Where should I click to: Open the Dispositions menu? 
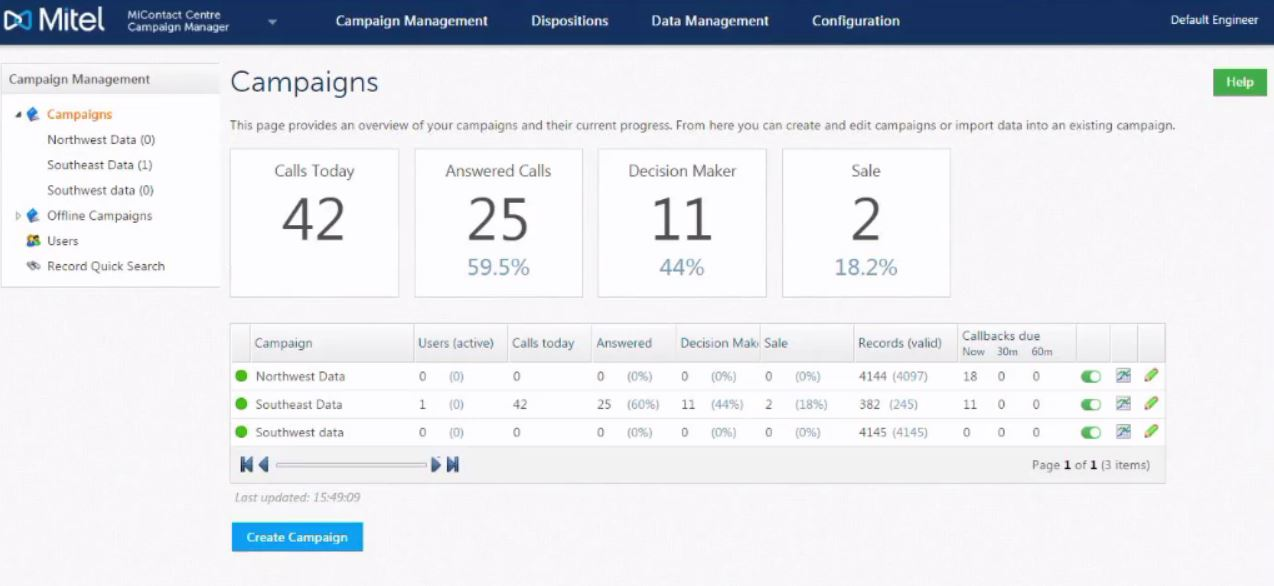click(x=569, y=20)
